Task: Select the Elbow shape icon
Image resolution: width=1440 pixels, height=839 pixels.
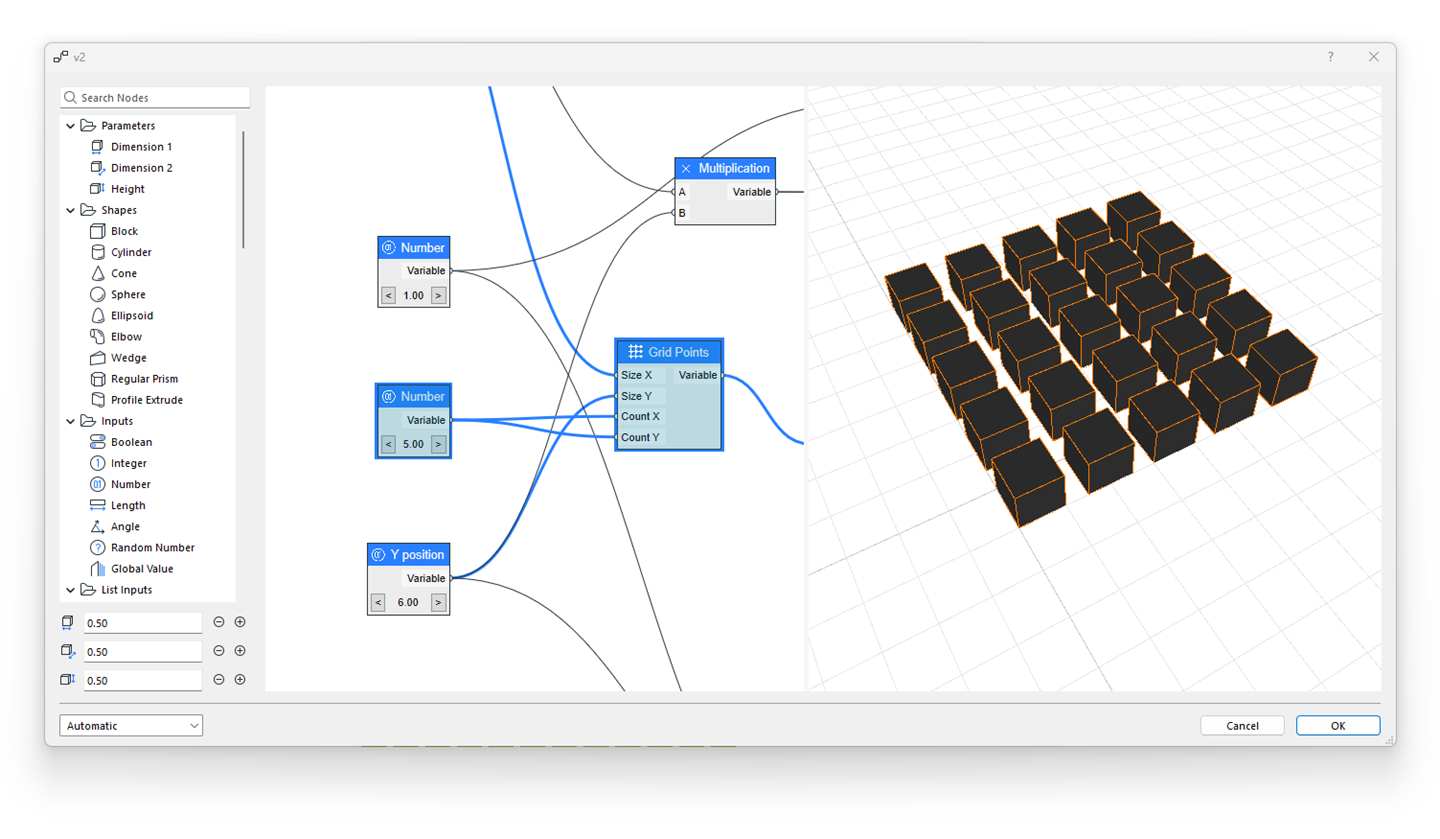Action: 97,336
